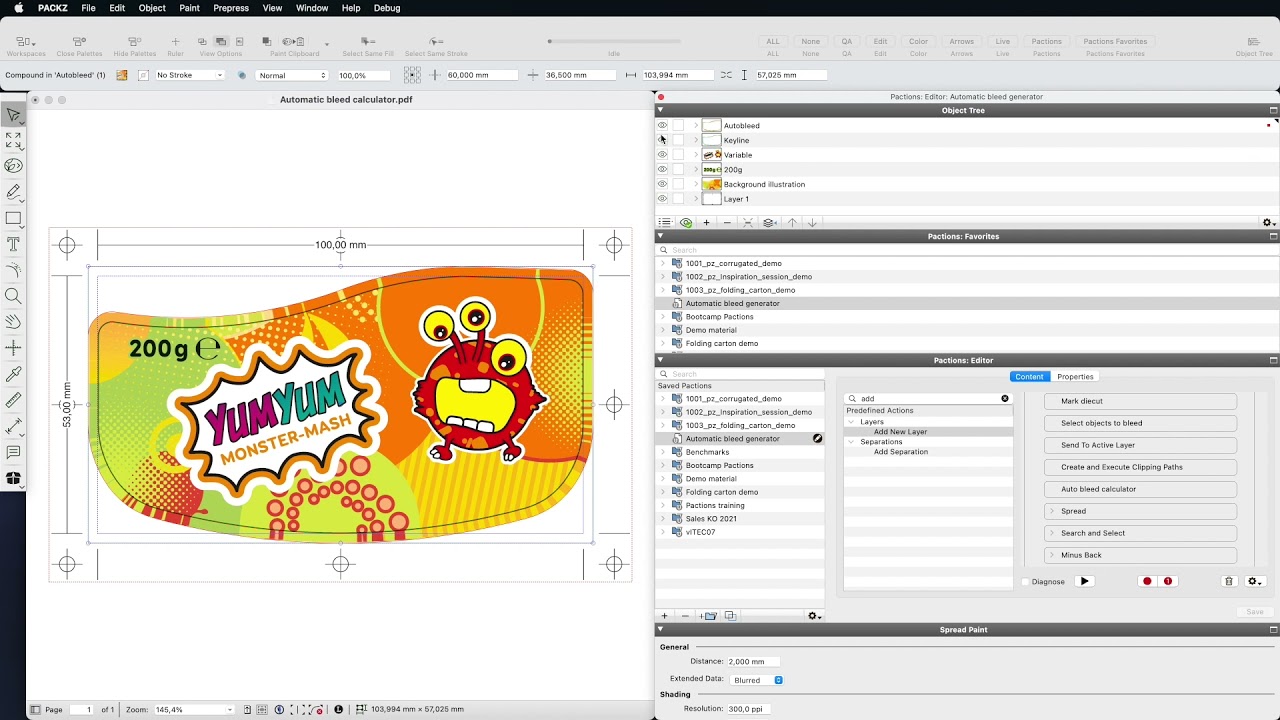Hide the Variable layer
Image resolution: width=1280 pixels, height=720 pixels.
point(662,155)
